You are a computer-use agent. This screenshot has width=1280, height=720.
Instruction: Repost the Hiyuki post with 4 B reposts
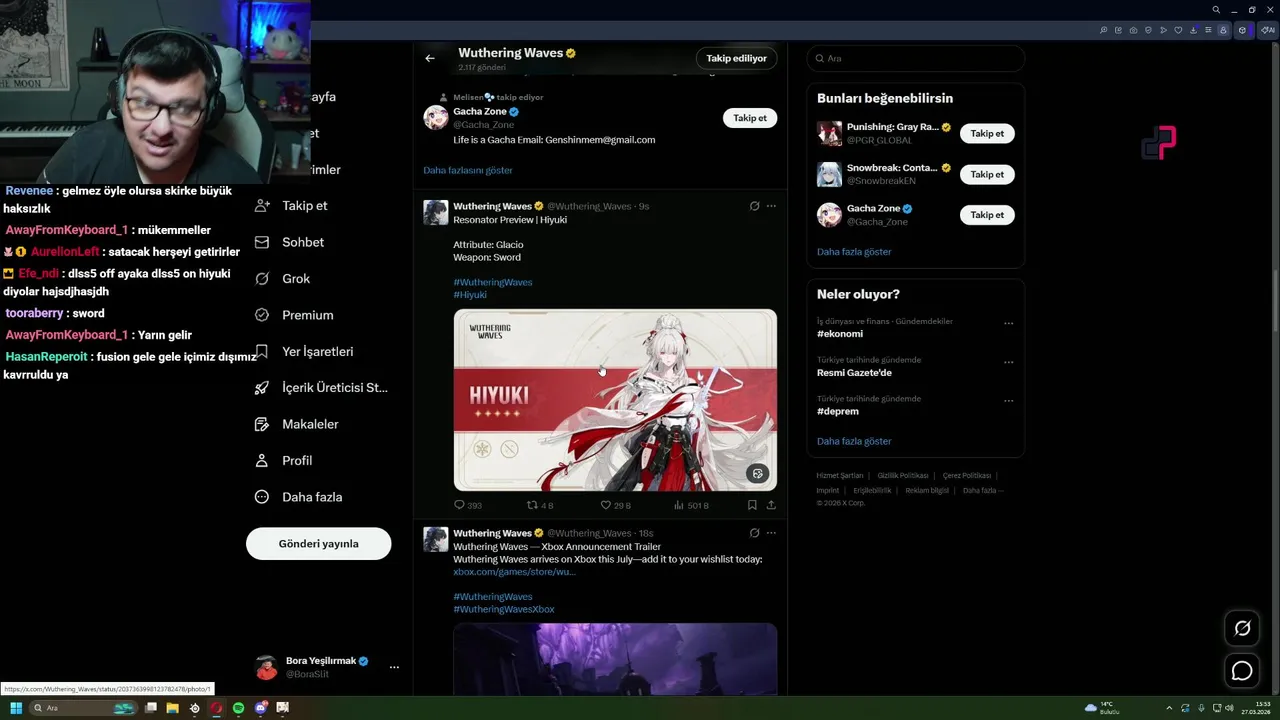pos(540,505)
